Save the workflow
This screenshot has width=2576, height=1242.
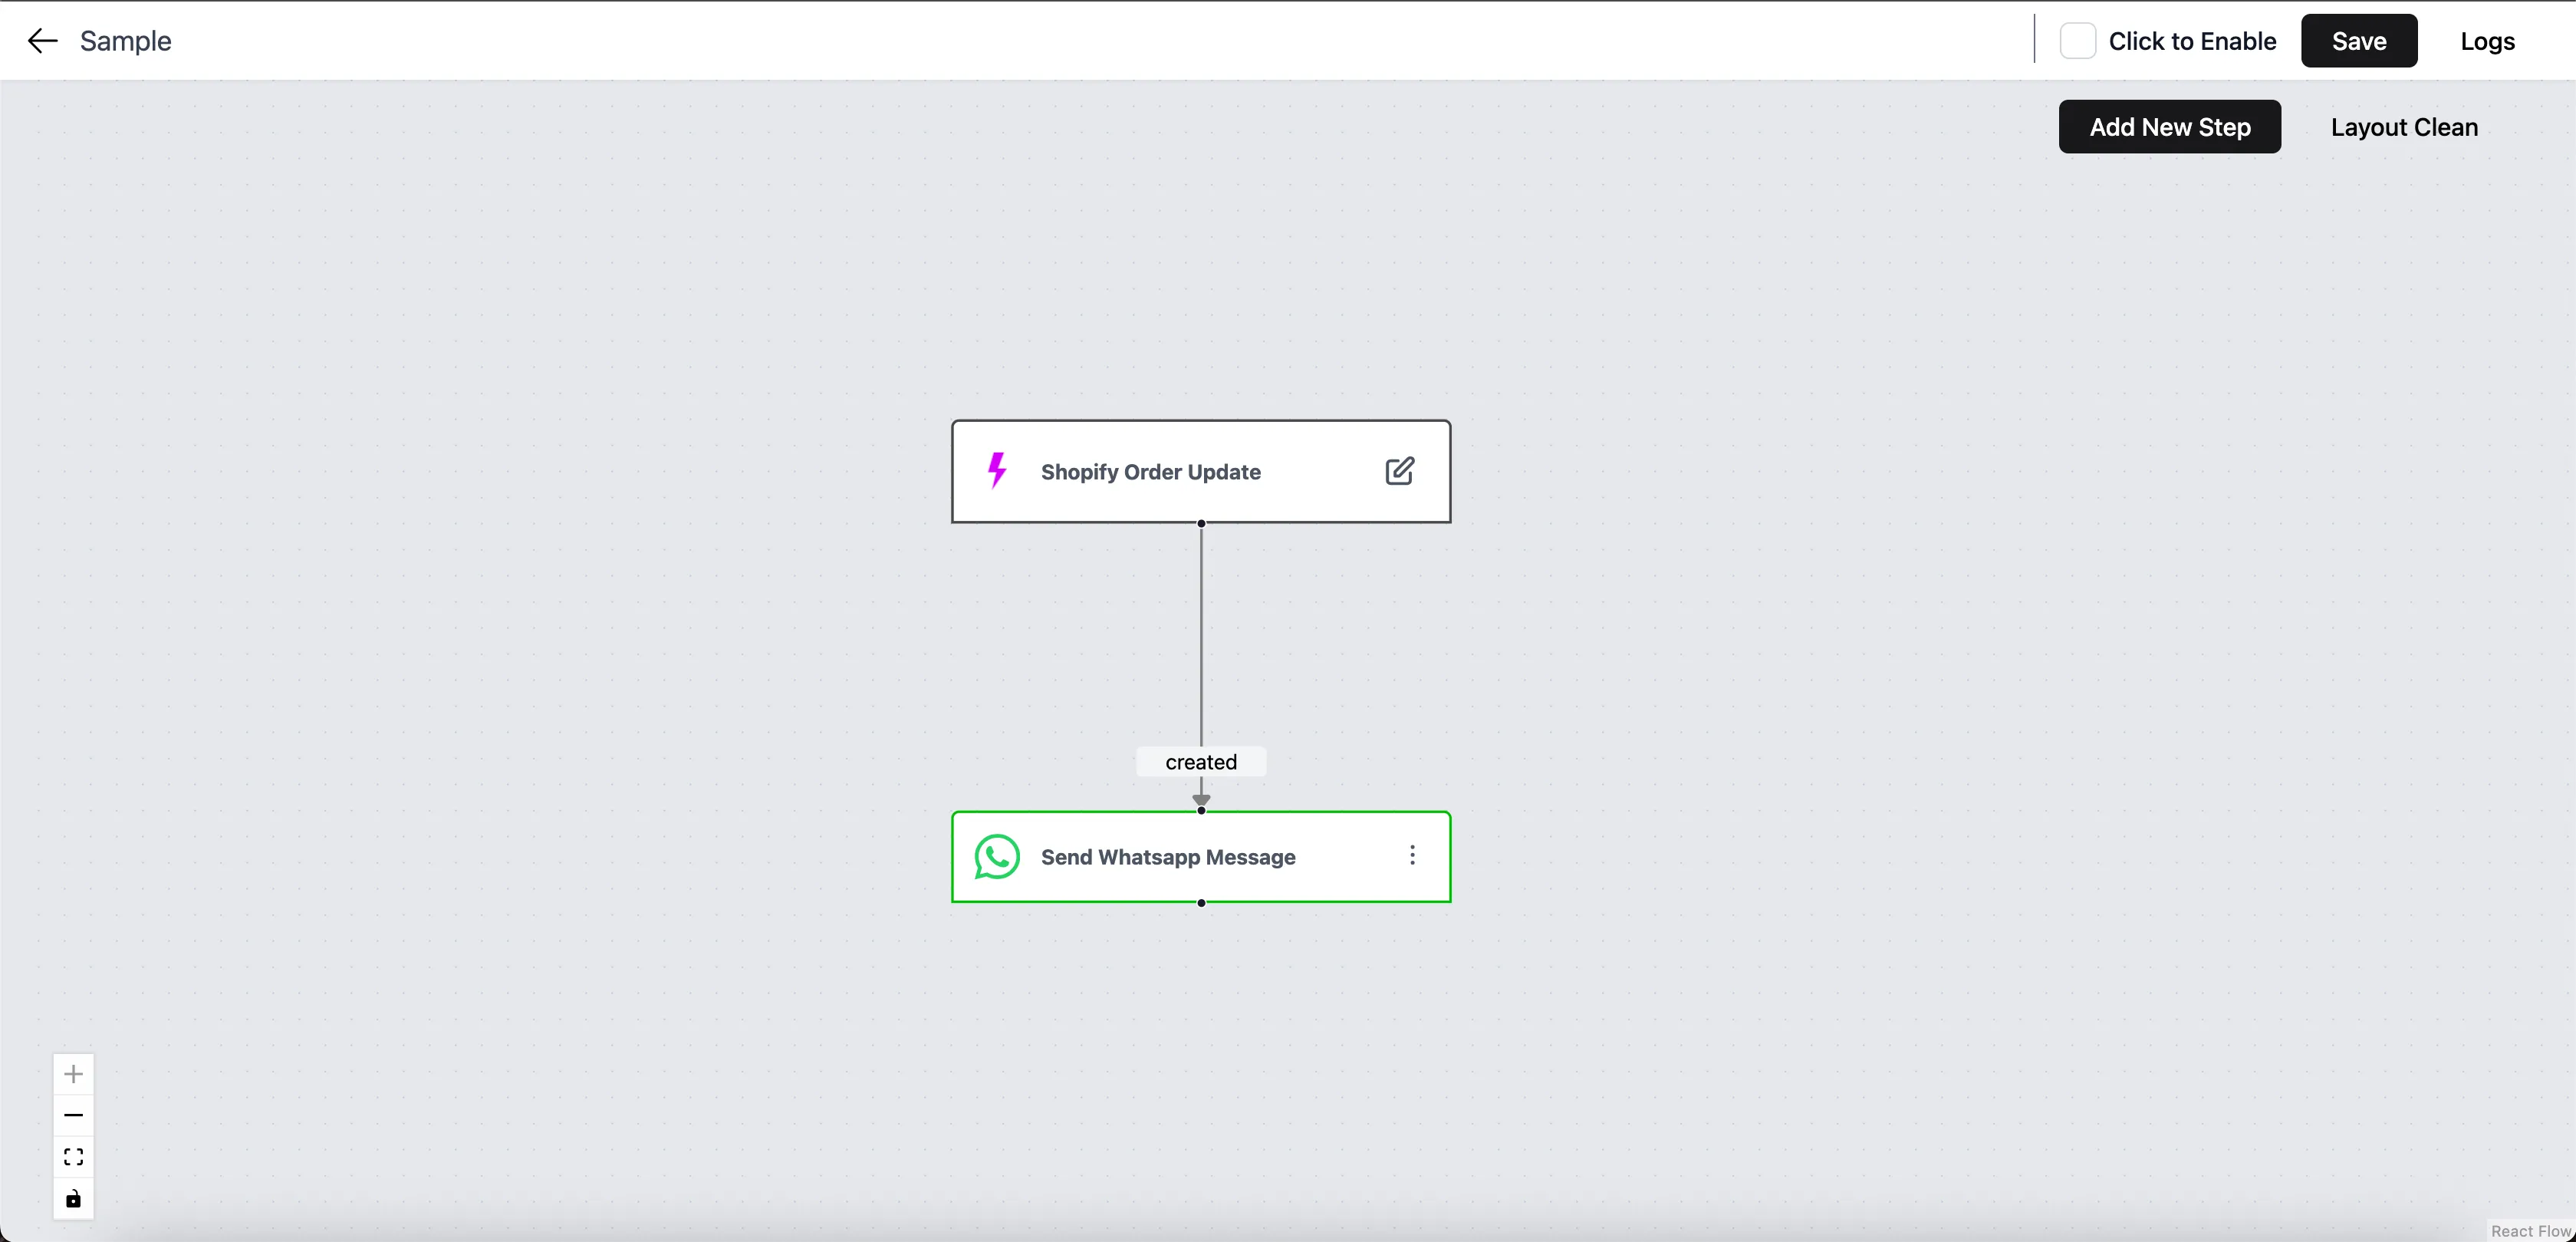pyautogui.click(x=2359, y=41)
